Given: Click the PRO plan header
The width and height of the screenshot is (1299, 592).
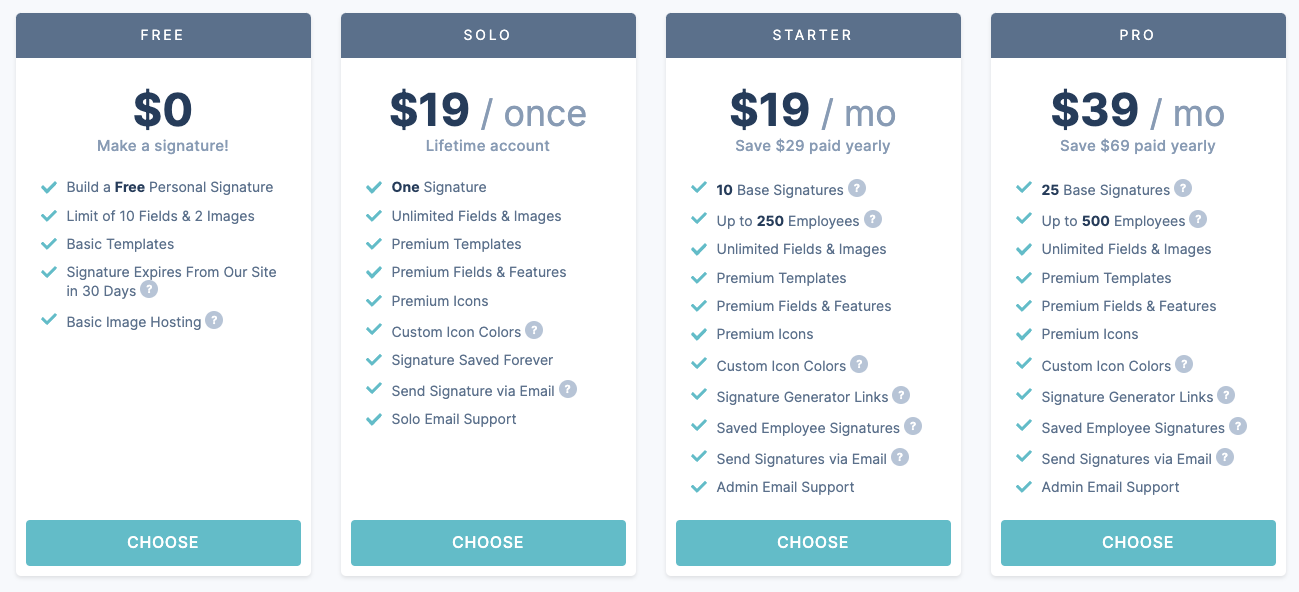Looking at the screenshot, I should pyautogui.click(x=1138, y=35).
